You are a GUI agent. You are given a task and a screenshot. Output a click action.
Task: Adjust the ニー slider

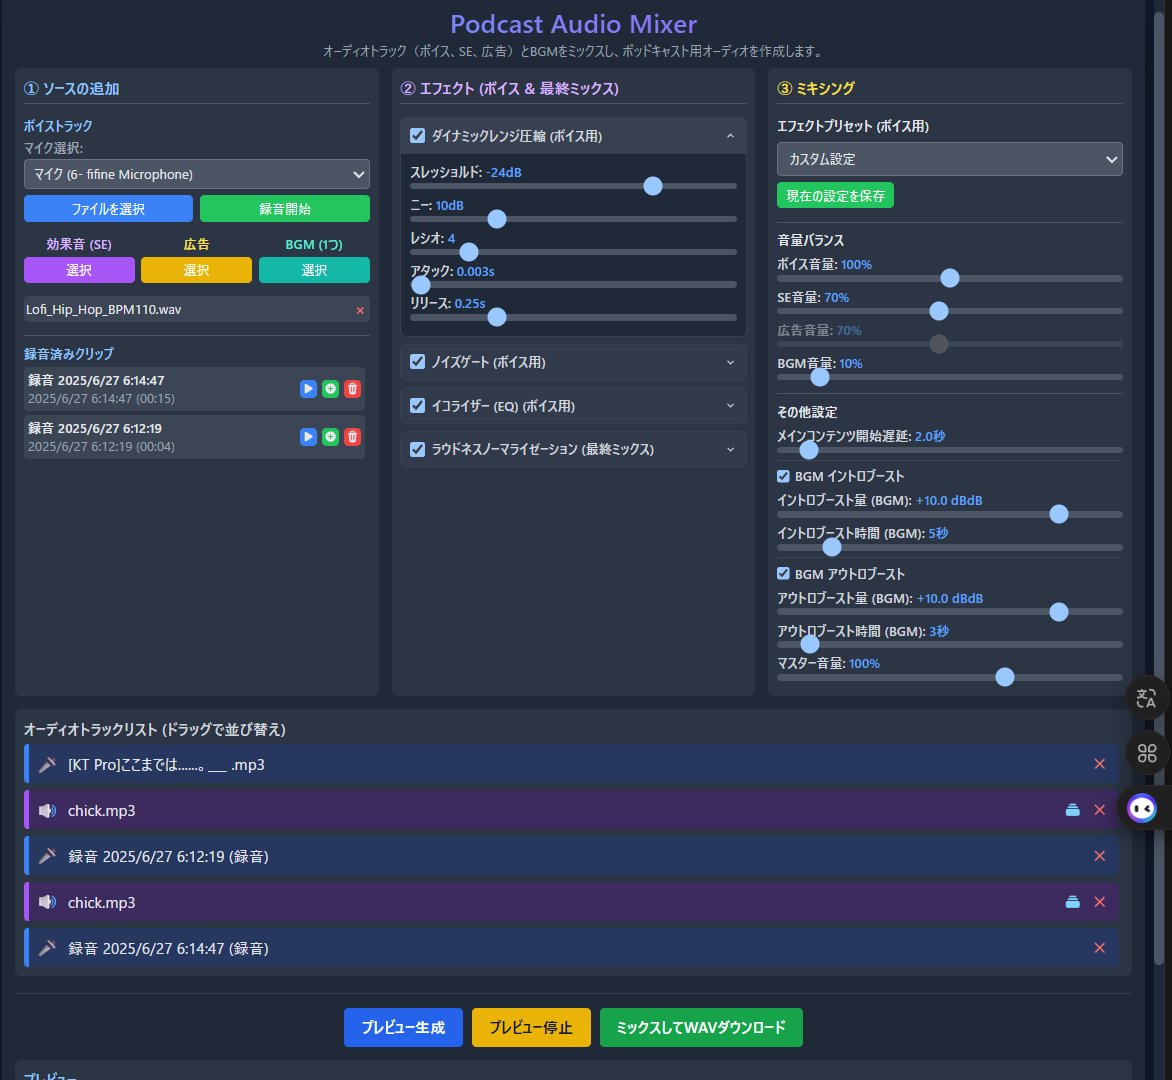click(x=497, y=219)
